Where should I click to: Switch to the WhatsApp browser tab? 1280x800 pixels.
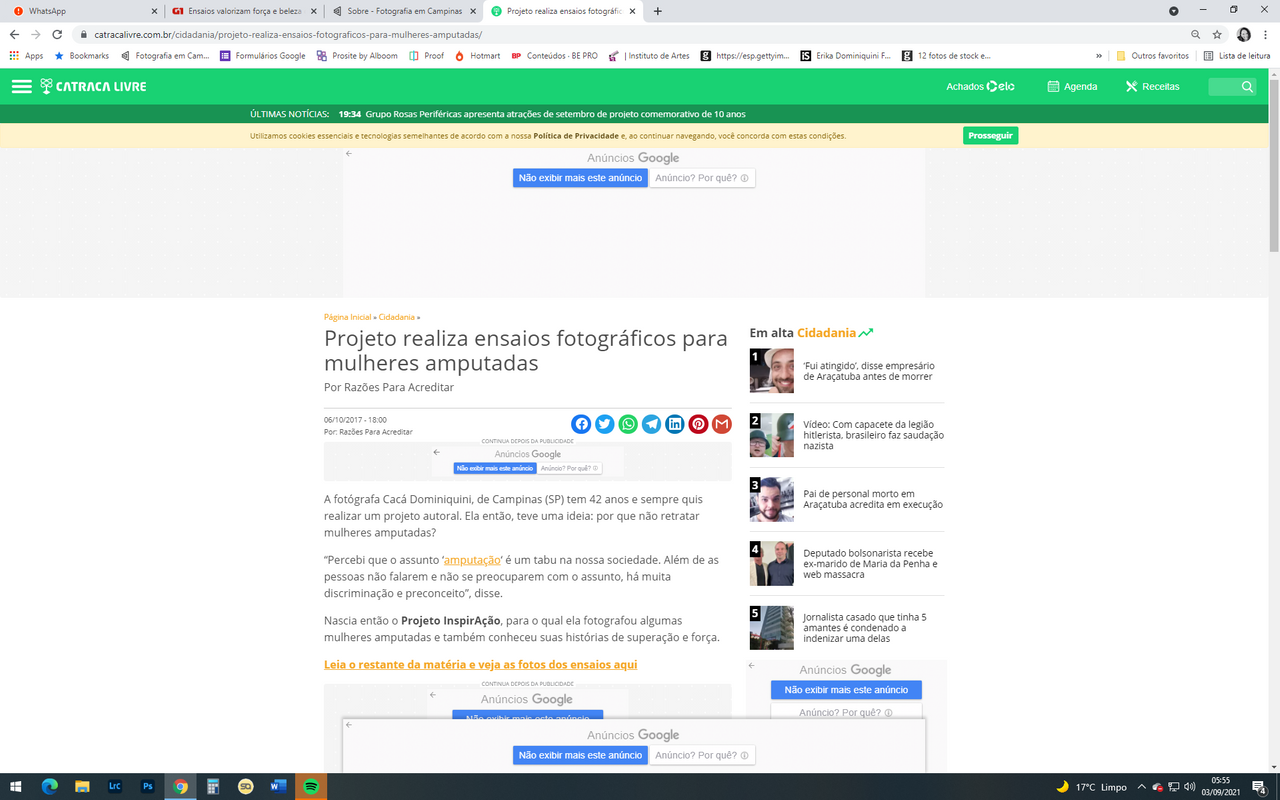[80, 11]
